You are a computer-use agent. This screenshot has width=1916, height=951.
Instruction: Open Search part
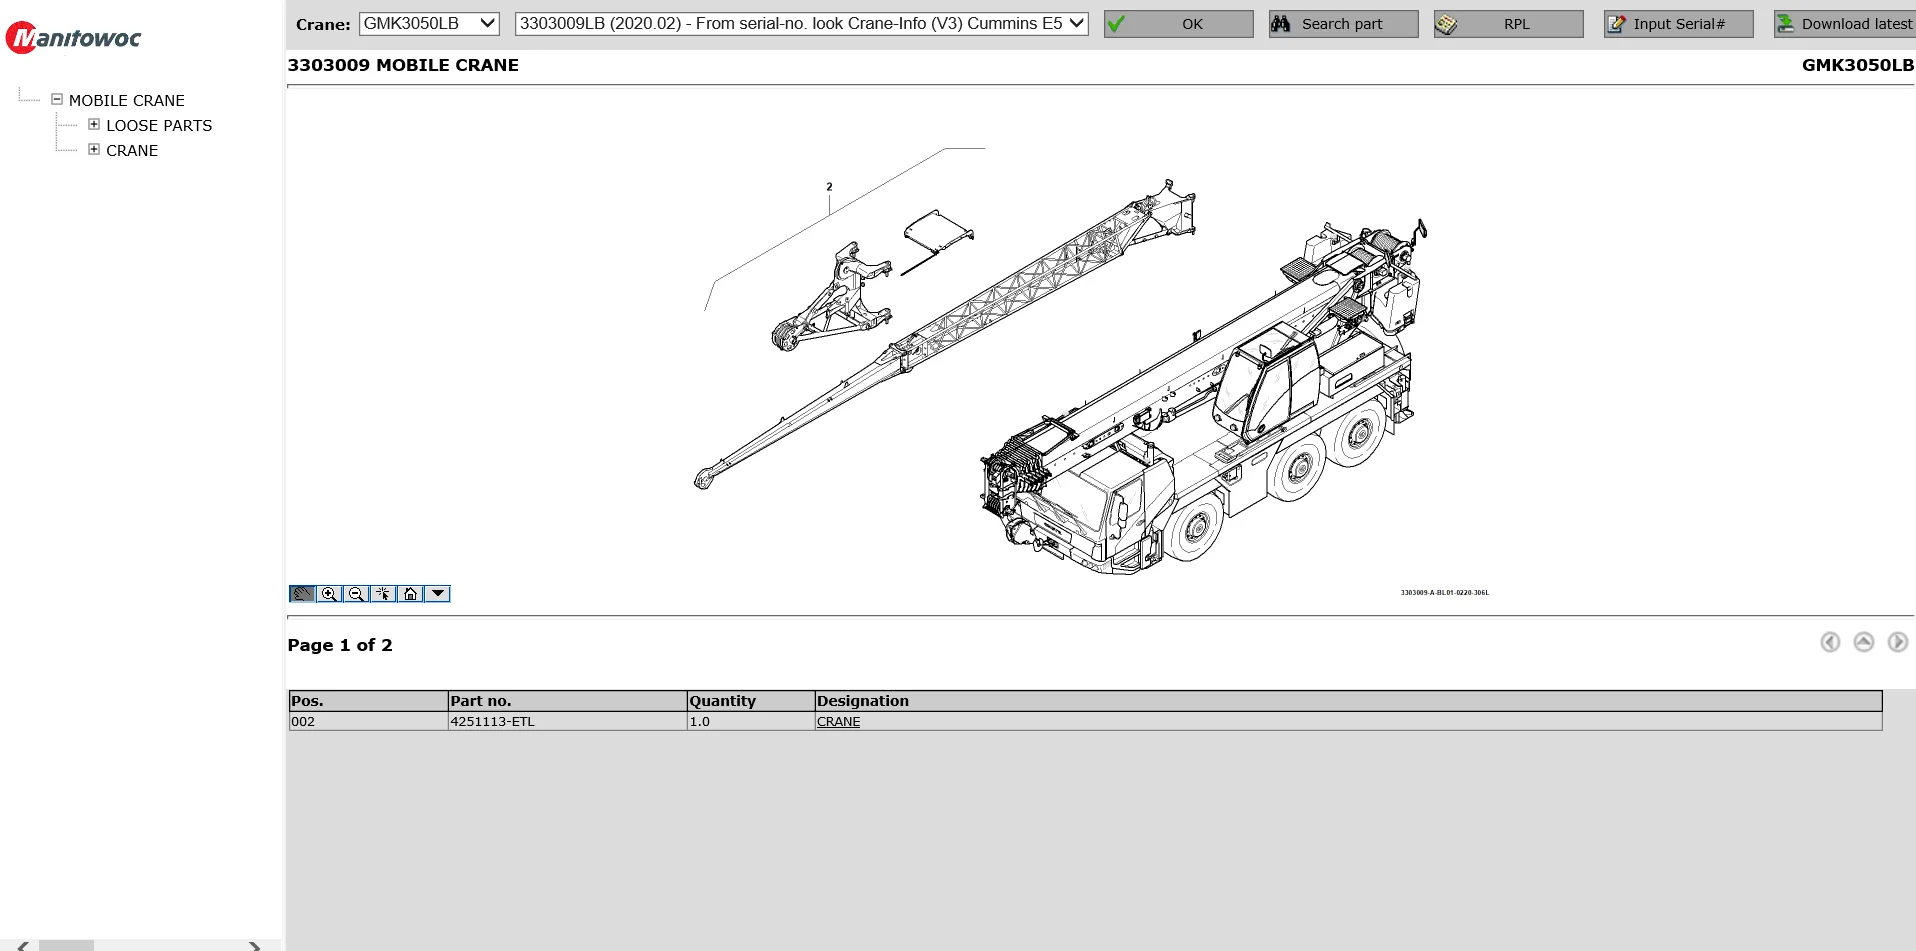[x=1343, y=24]
